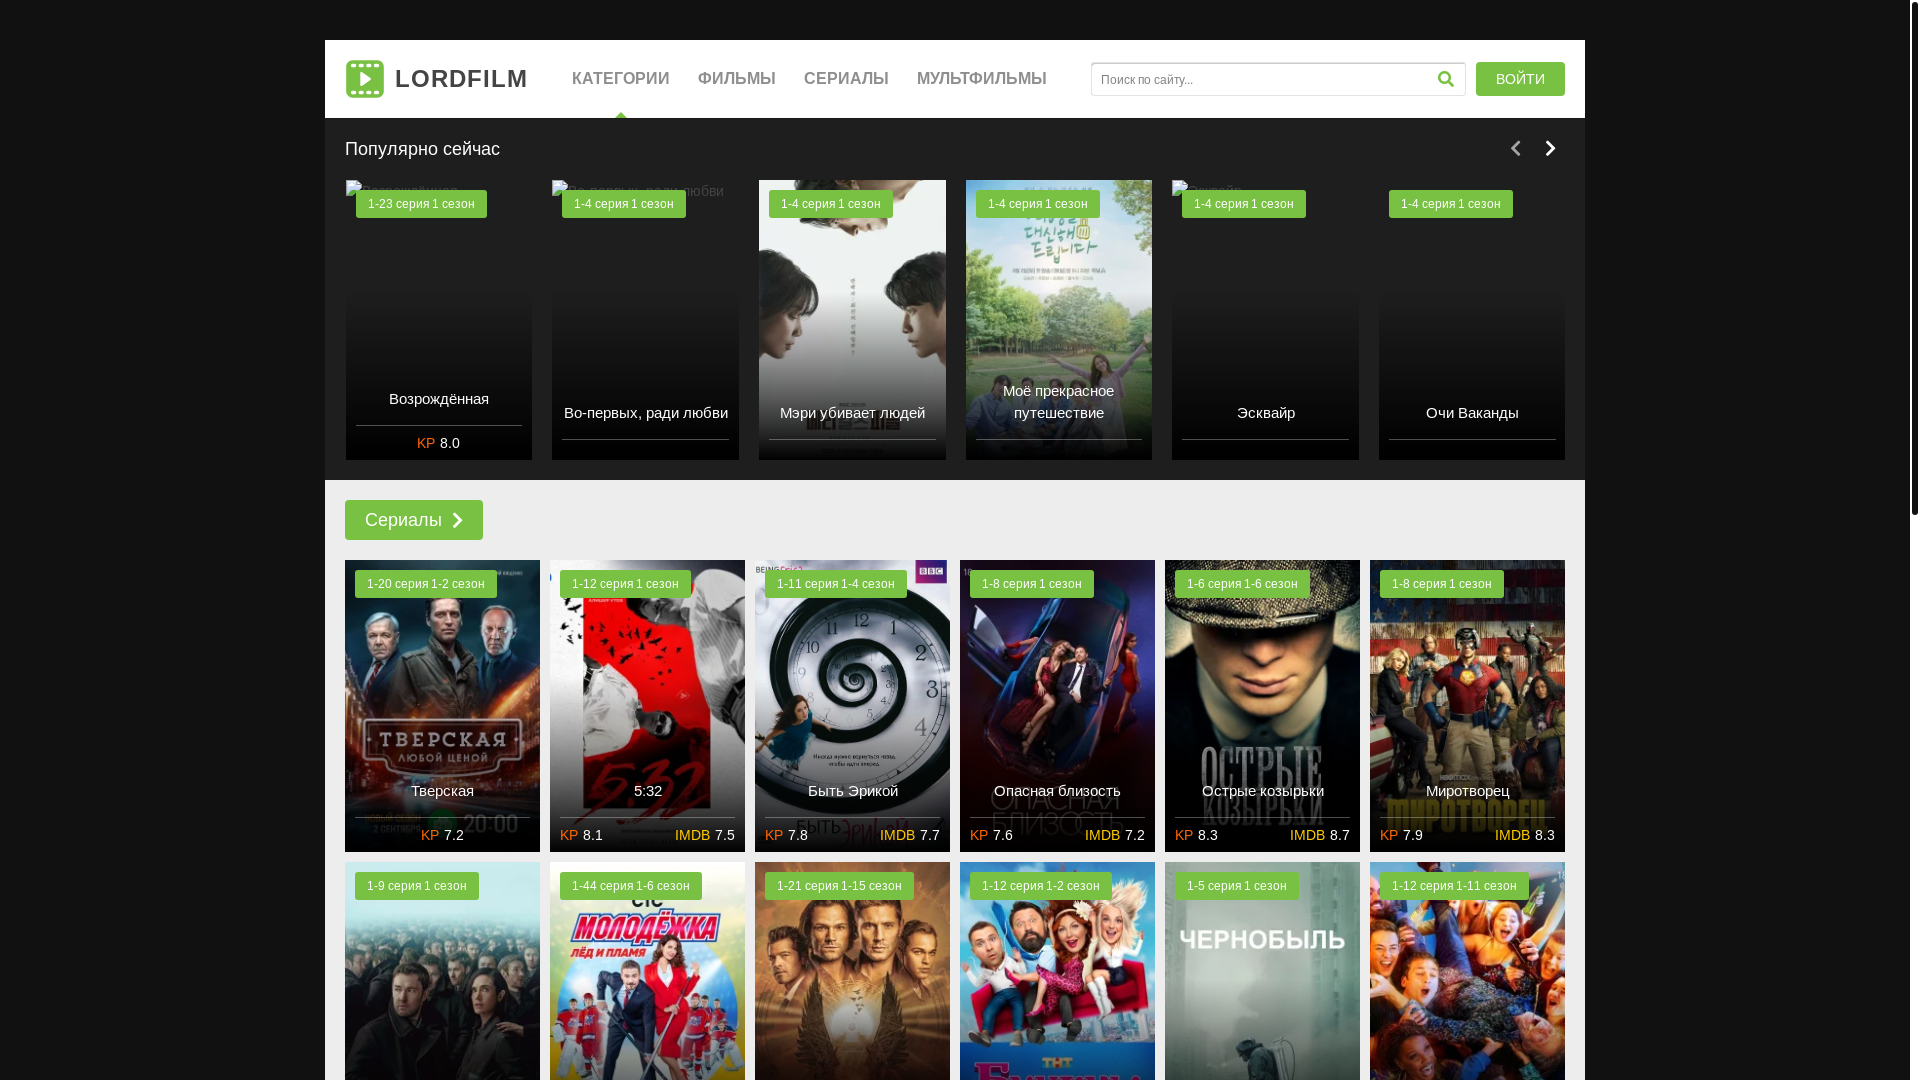1920x1080 pixels.
Task: Click the search magnifier icon
Action: pos(1445,79)
